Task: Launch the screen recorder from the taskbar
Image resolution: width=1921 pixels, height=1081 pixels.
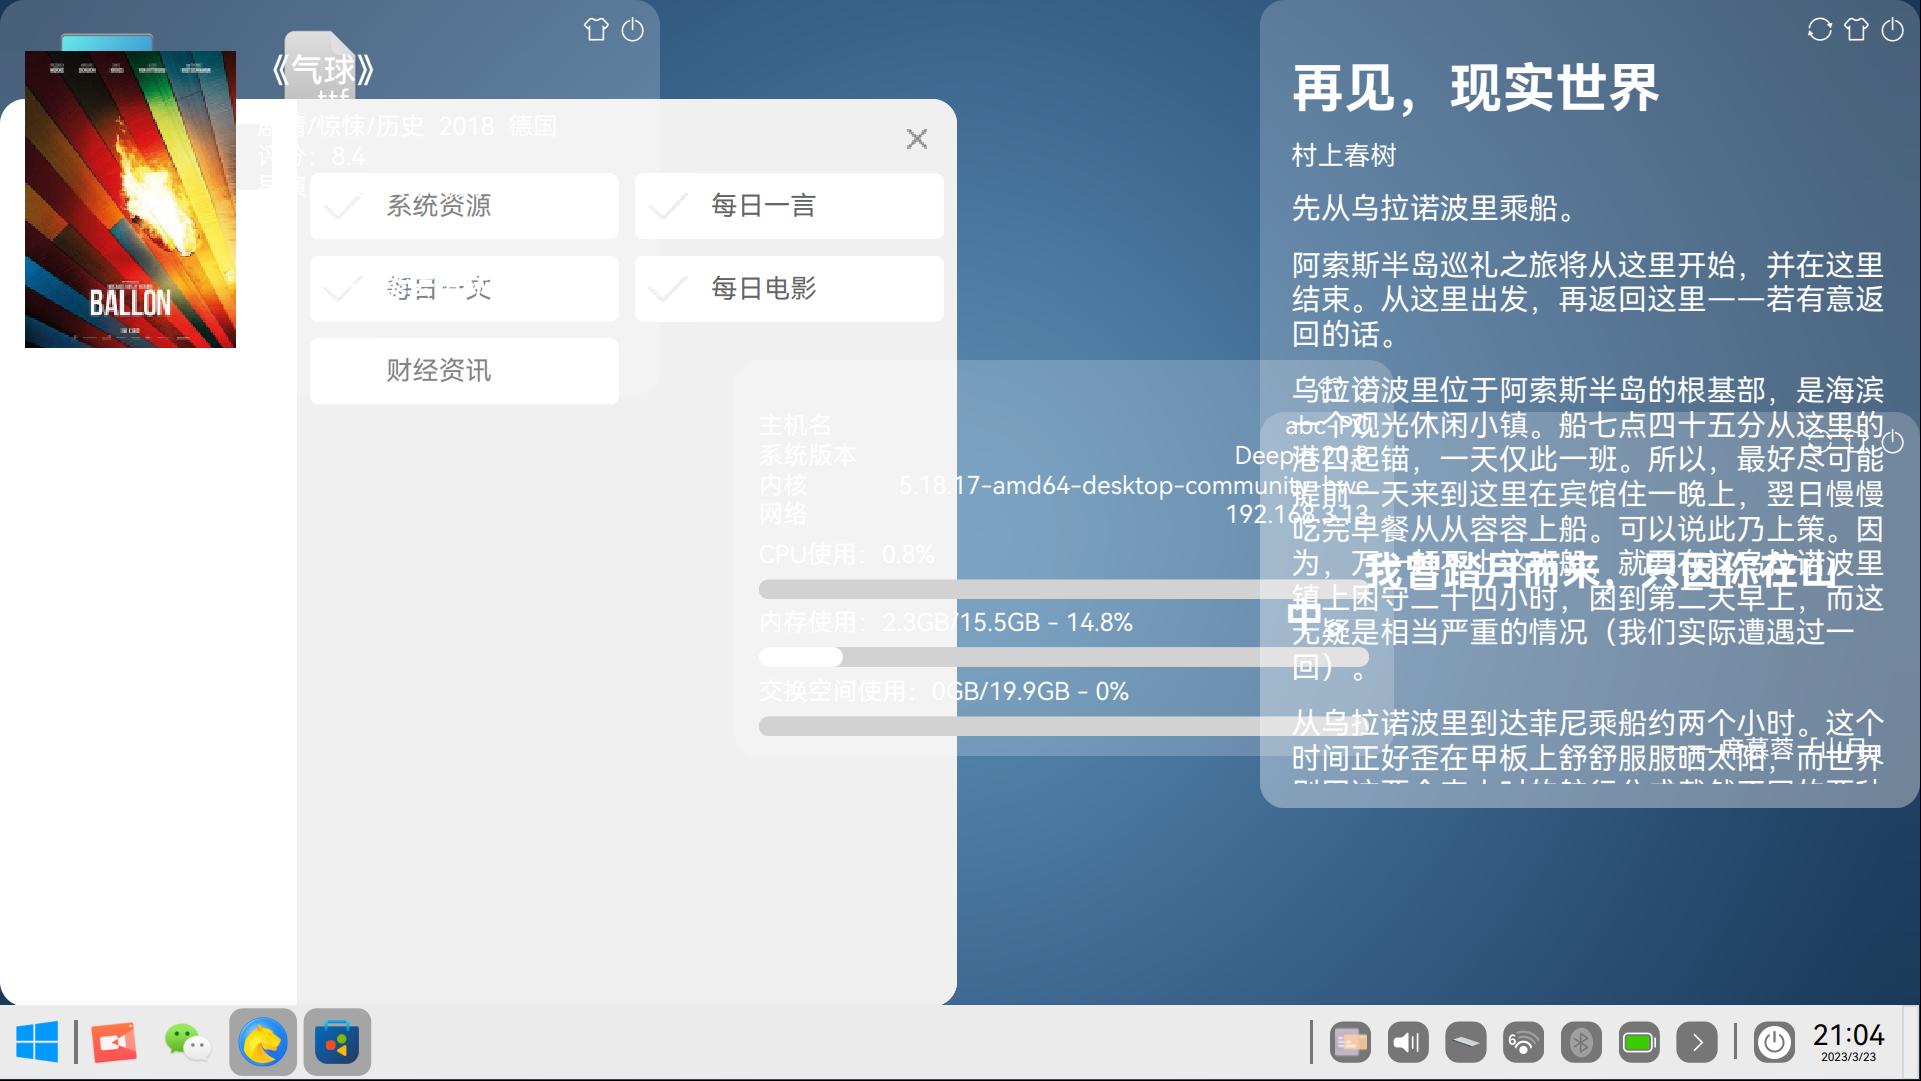Action: coord(112,1042)
